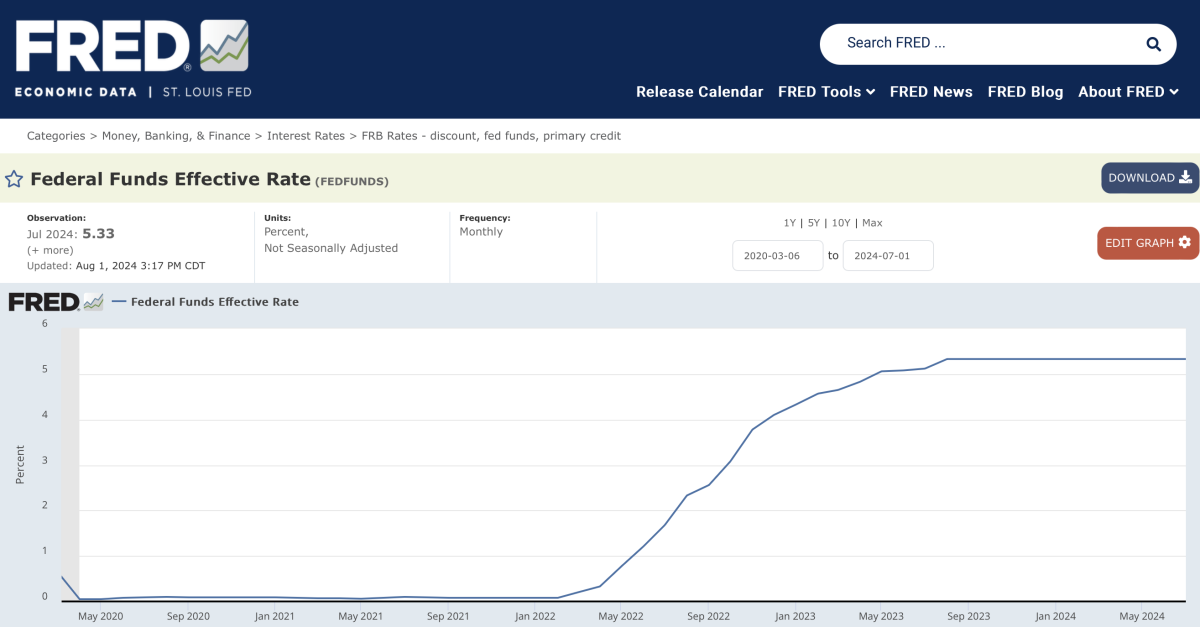1200x627 pixels.
Task: Click the FRED logo in header
Action: pyautogui.click(x=131, y=58)
